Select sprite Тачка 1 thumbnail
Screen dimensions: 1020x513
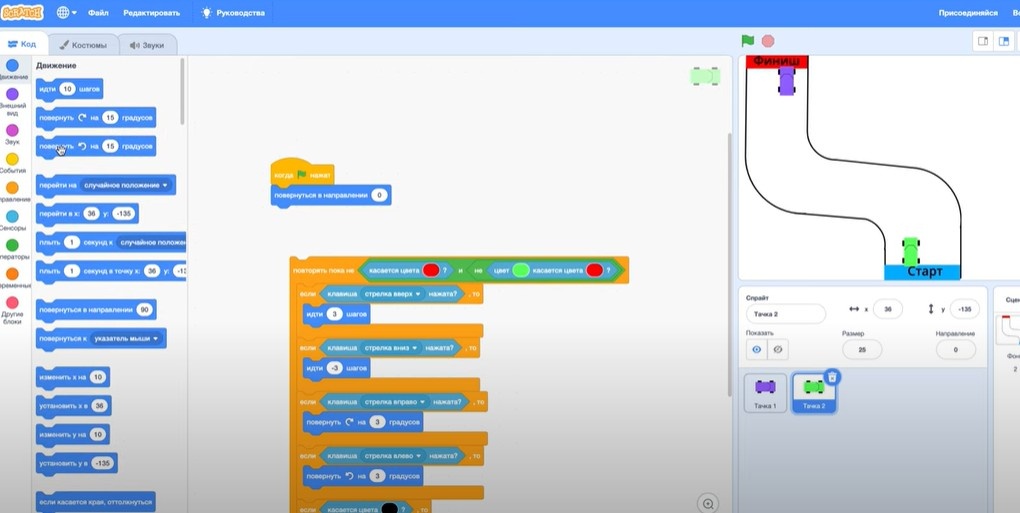765,393
